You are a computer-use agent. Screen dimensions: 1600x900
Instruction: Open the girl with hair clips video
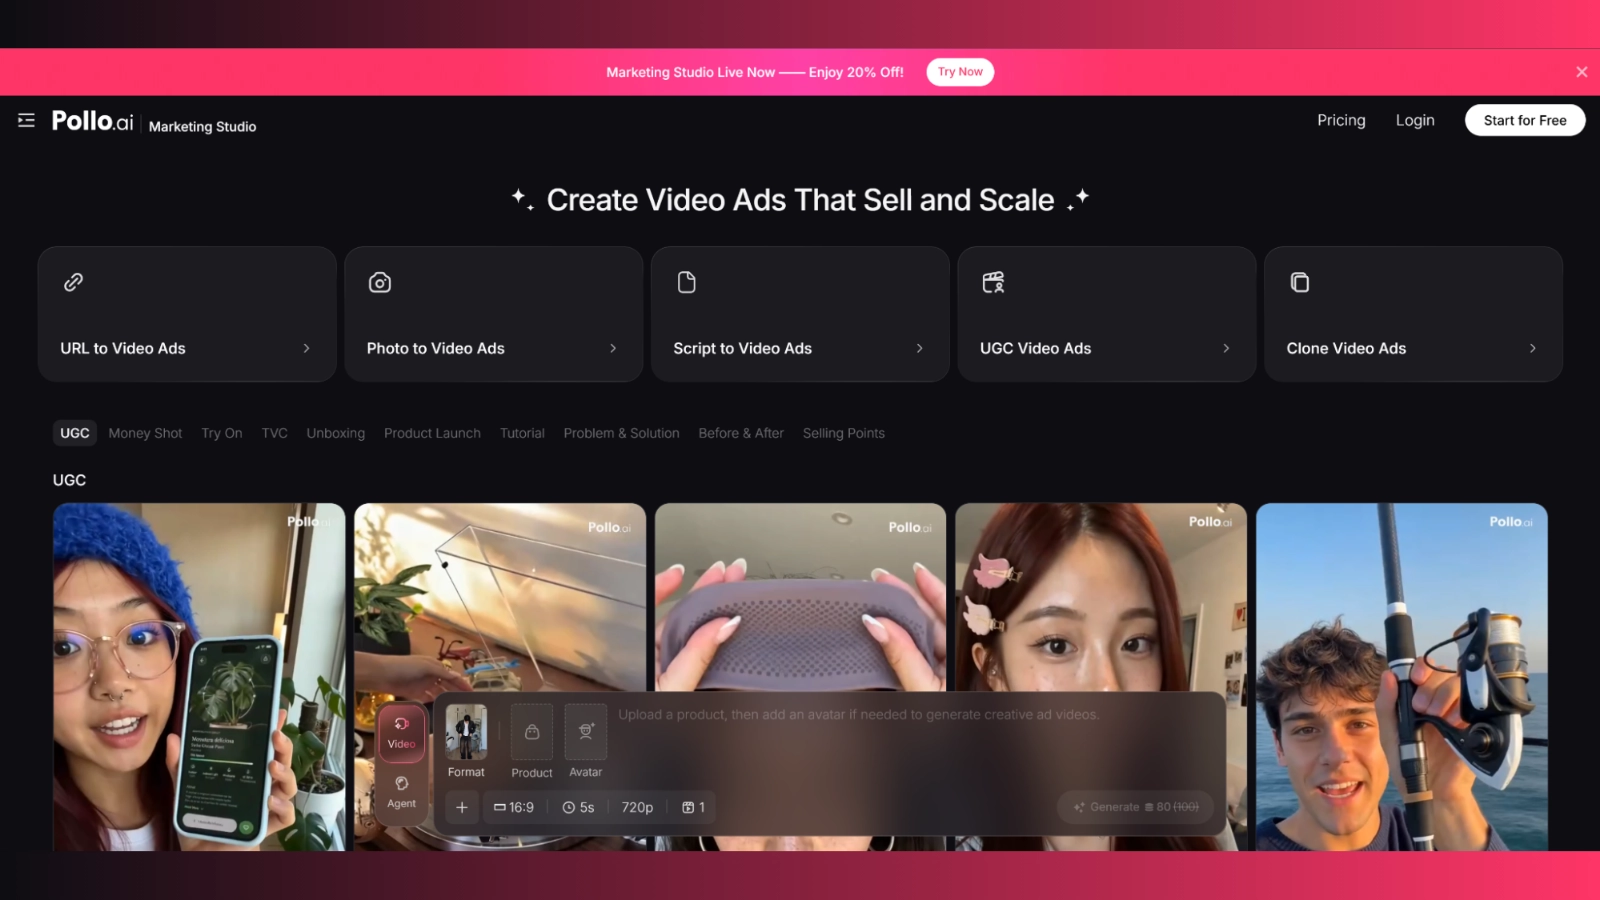(x=1101, y=596)
